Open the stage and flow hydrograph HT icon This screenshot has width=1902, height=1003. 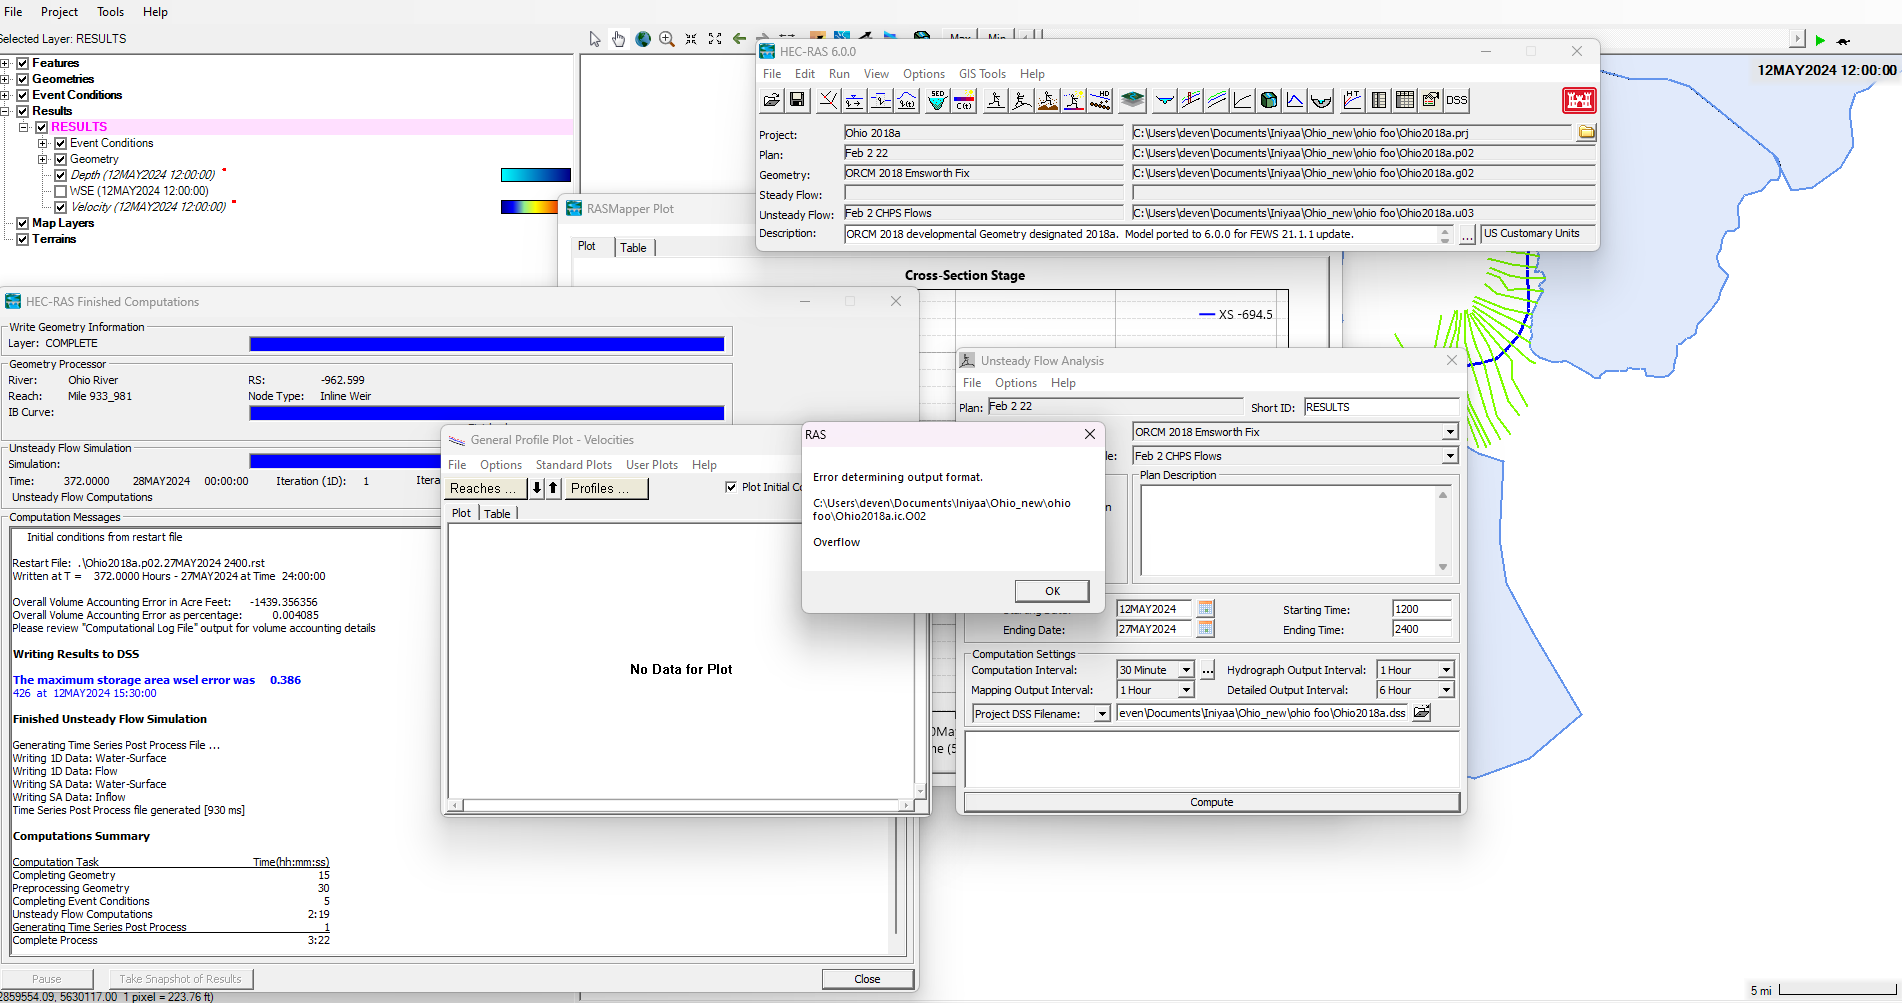pyautogui.click(x=1352, y=100)
